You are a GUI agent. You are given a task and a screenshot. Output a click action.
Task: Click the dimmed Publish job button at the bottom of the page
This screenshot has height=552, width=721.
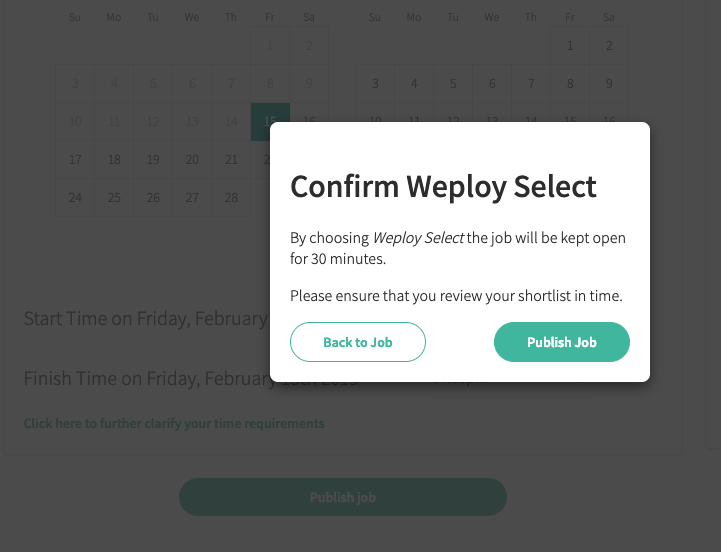tap(343, 497)
